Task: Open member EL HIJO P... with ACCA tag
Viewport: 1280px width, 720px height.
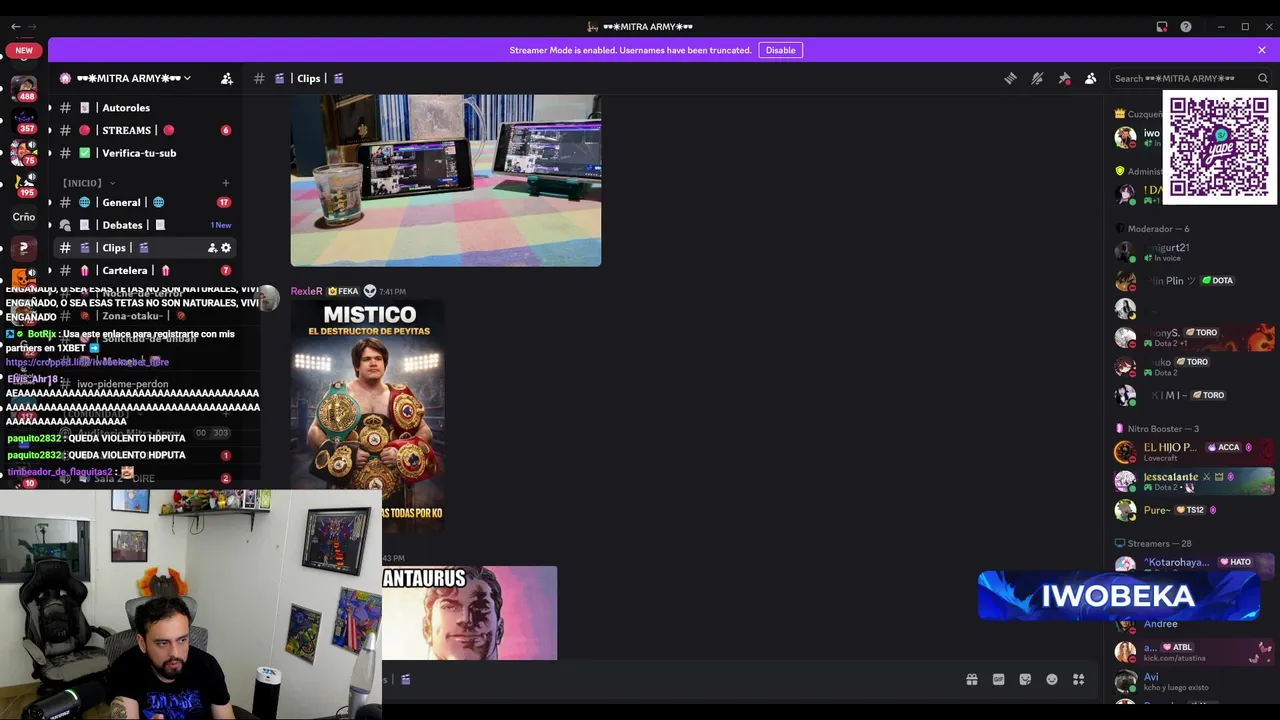Action: [1194, 452]
